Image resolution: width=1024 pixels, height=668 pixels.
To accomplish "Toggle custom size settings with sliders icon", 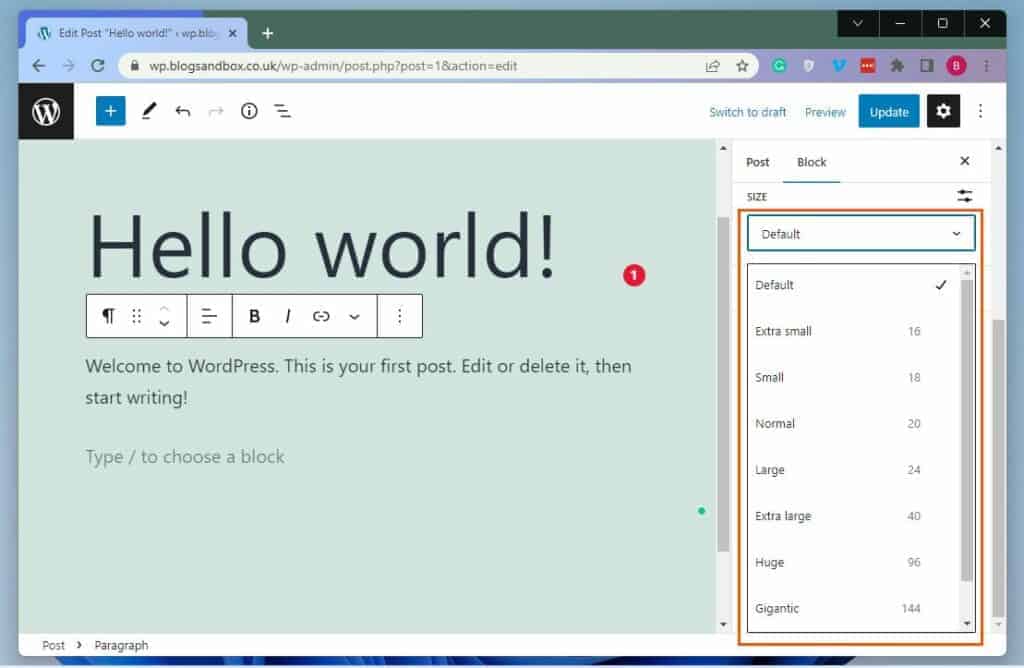I will click(x=964, y=196).
